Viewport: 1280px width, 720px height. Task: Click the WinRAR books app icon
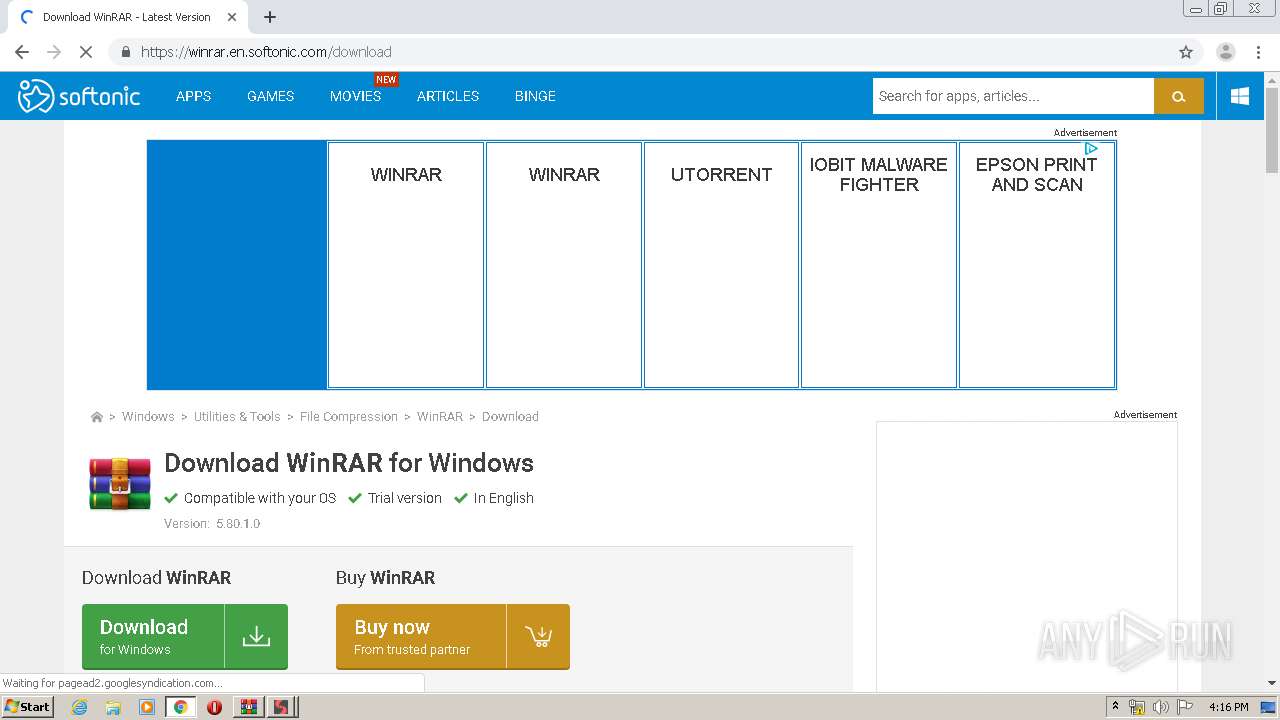click(x=120, y=483)
